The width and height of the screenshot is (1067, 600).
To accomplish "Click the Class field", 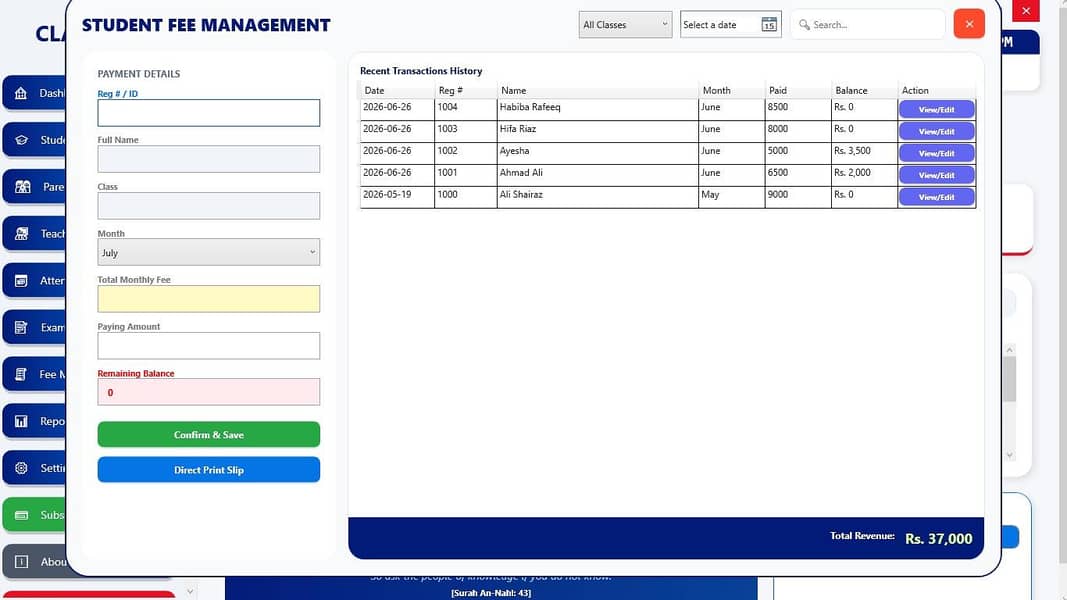I will point(208,206).
